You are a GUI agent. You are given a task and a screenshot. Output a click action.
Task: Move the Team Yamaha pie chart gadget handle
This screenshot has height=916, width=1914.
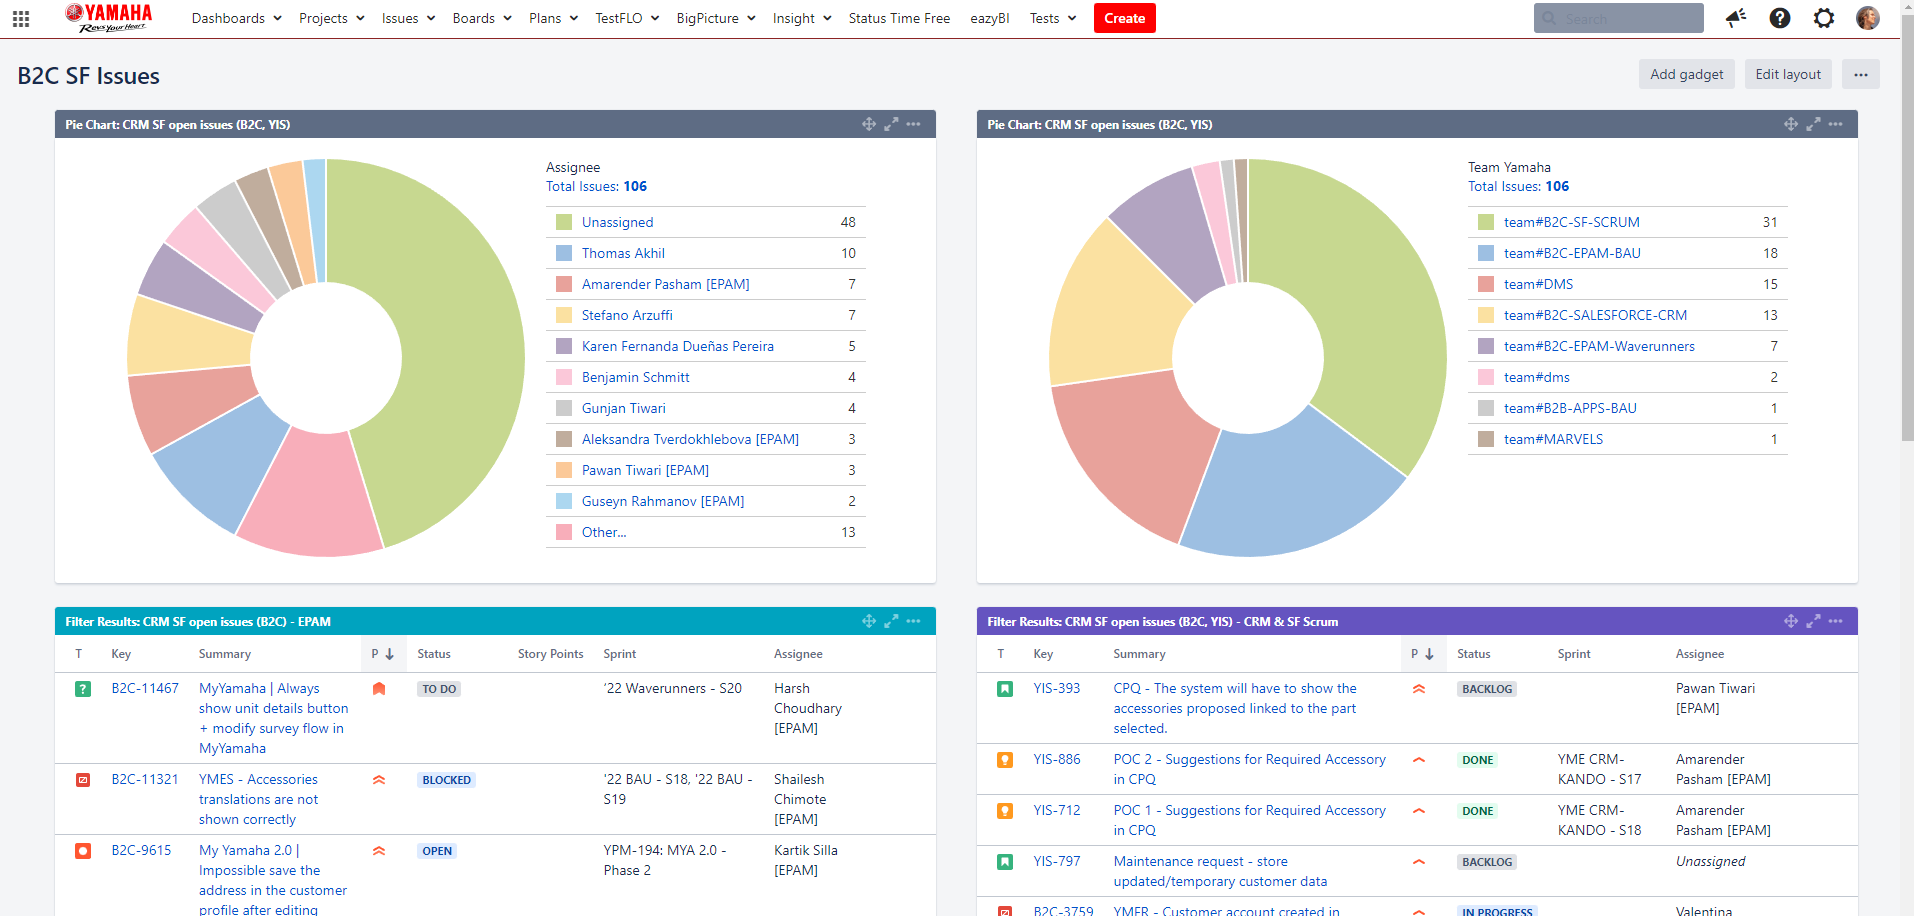tap(1791, 124)
